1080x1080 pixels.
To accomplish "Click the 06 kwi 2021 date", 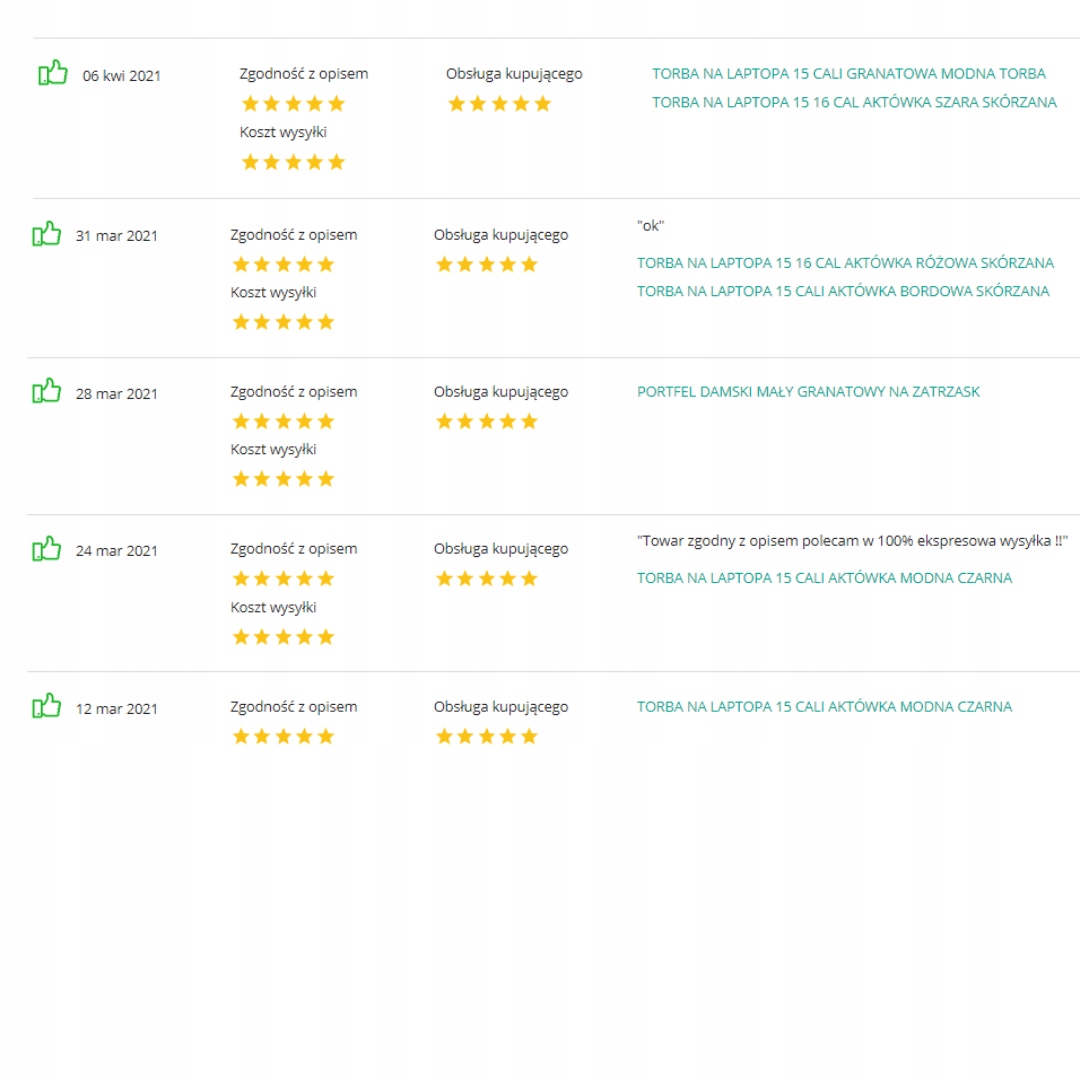I will (x=121, y=76).
